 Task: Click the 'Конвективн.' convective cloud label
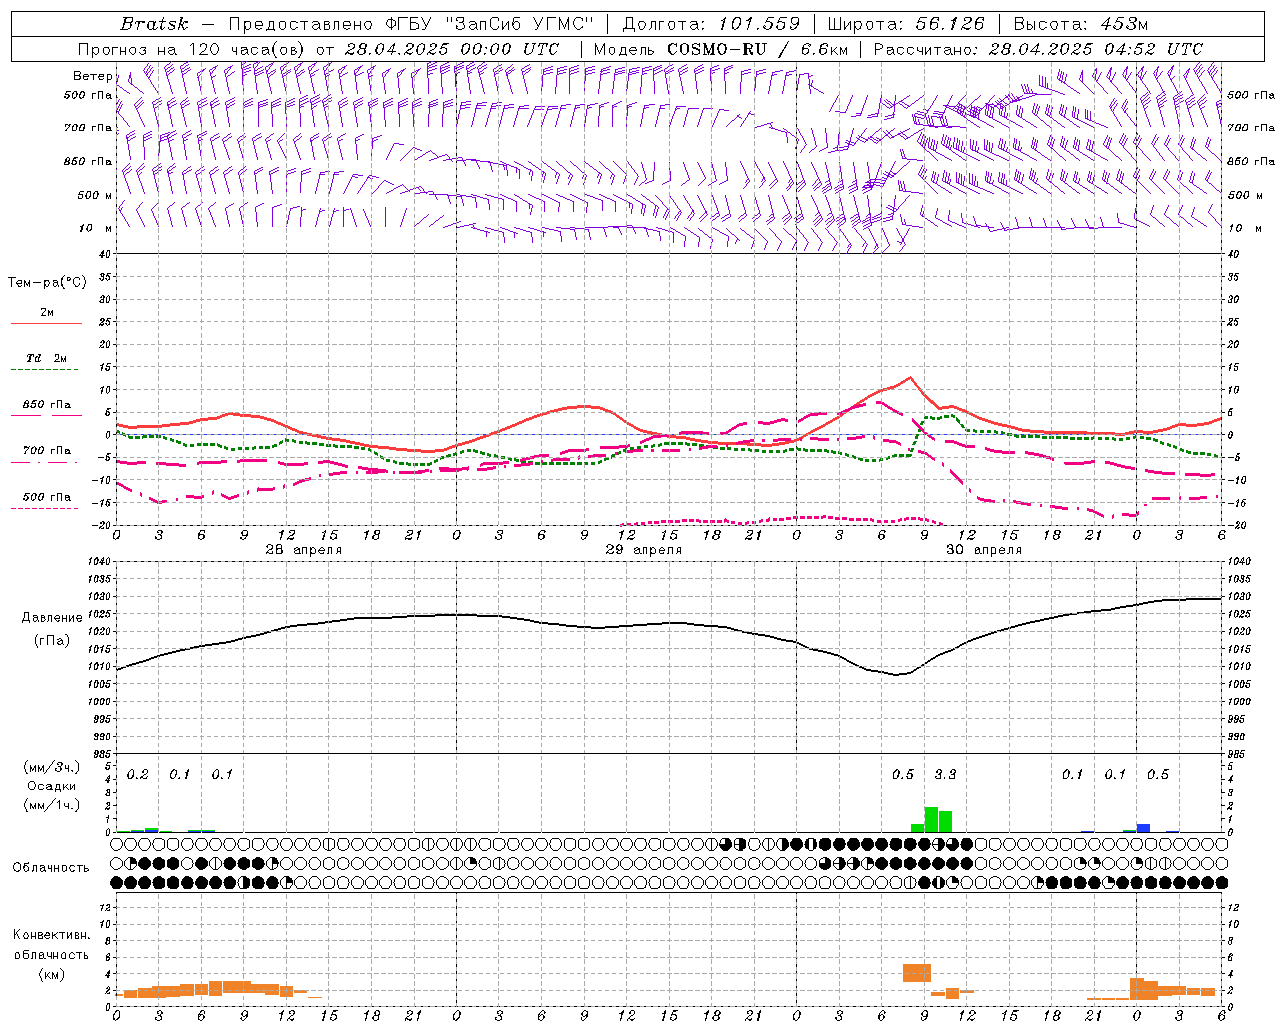pyautogui.click(x=51, y=935)
